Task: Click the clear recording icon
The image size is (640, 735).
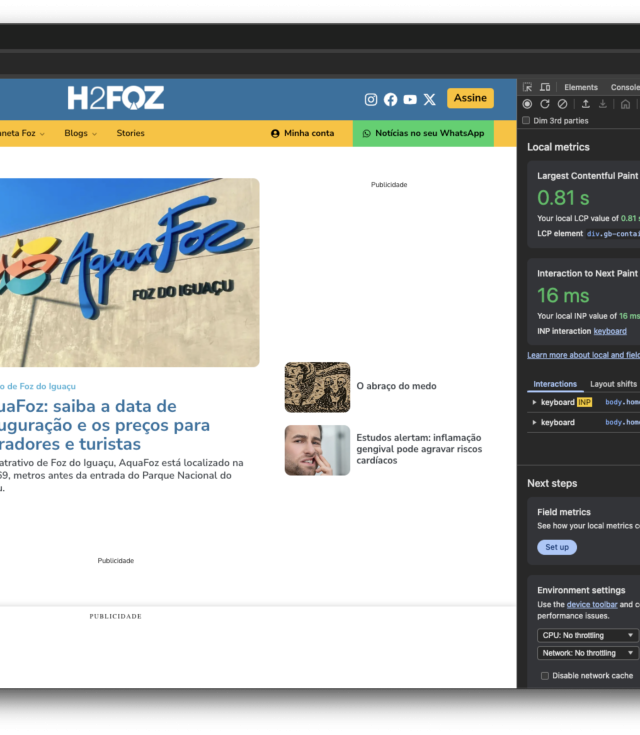Action: click(562, 104)
